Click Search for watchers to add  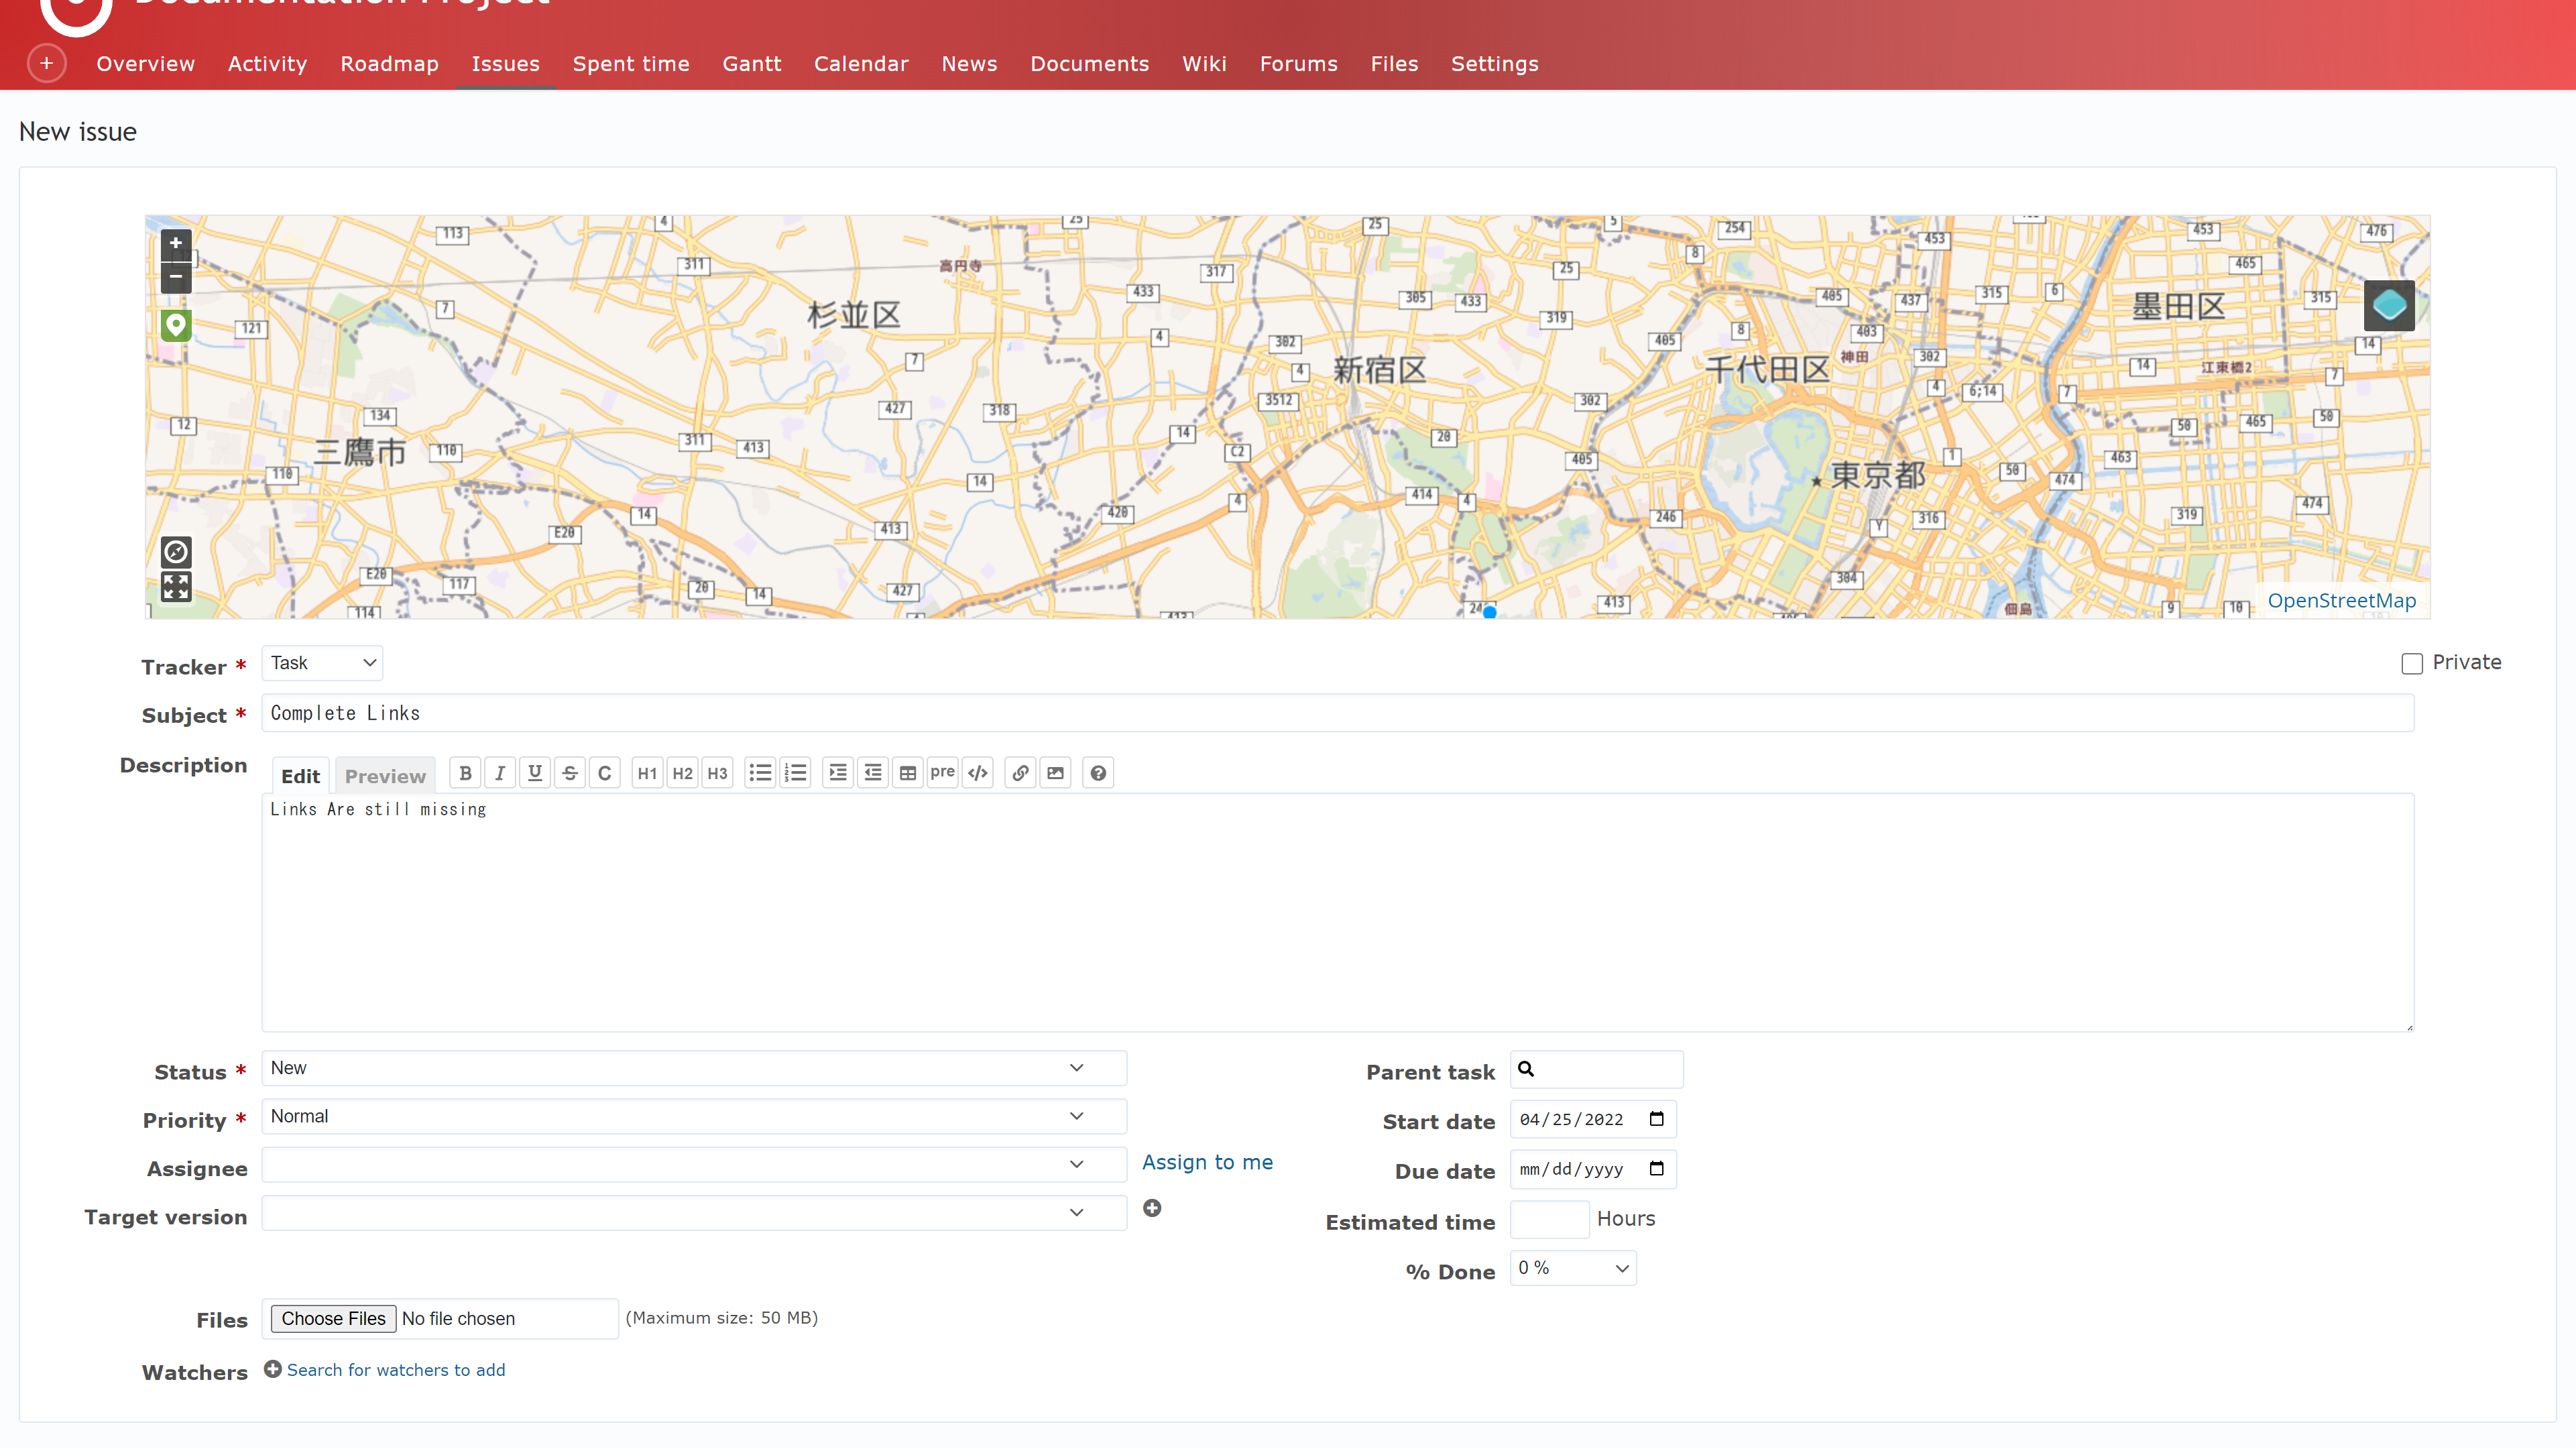395,1370
